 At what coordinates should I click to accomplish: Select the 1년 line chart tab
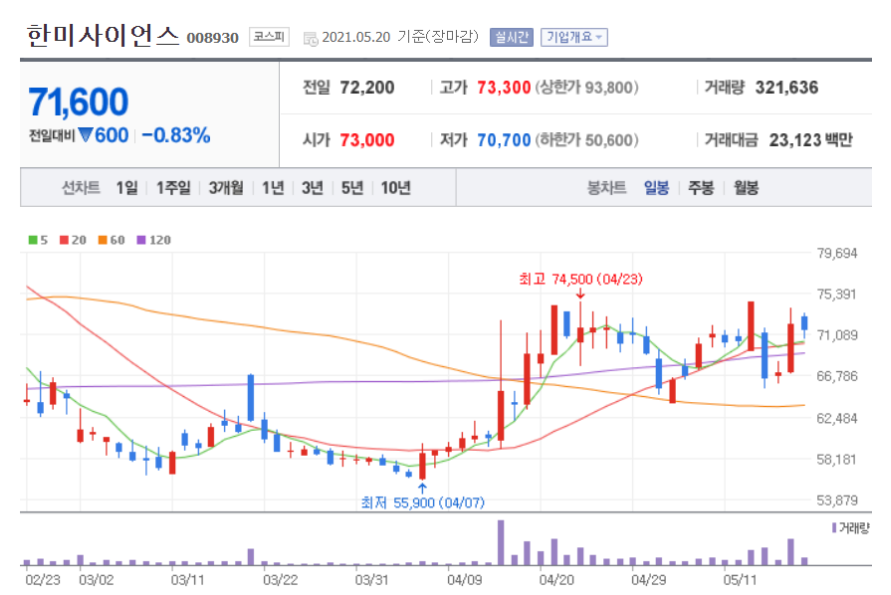(x=273, y=188)
